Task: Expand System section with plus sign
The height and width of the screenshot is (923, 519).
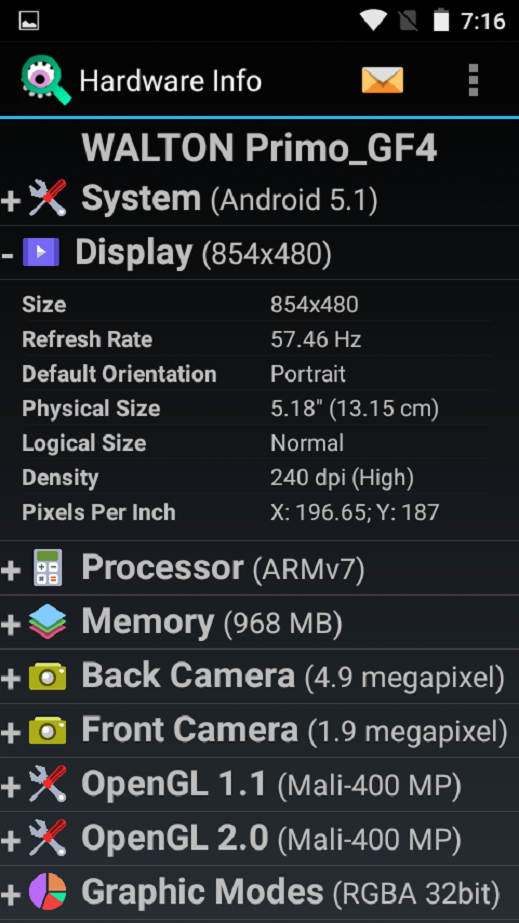Action: (11, 201)
